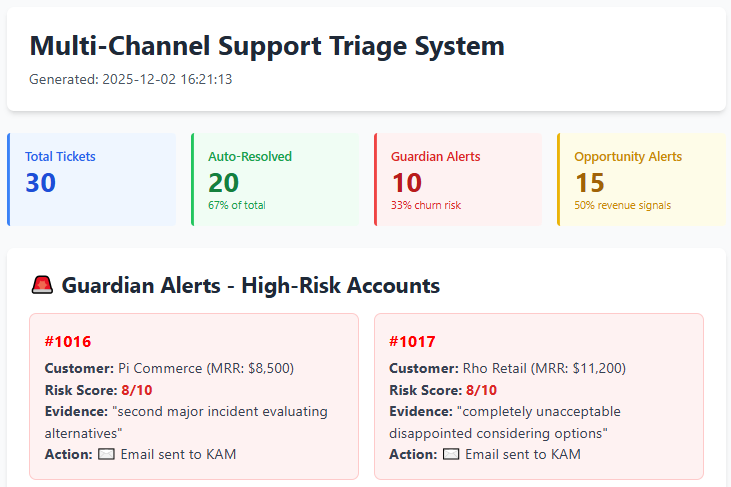Click "Email sent to KAM" in ticket #1017
The image size is (731, 487).
[522, 454]
